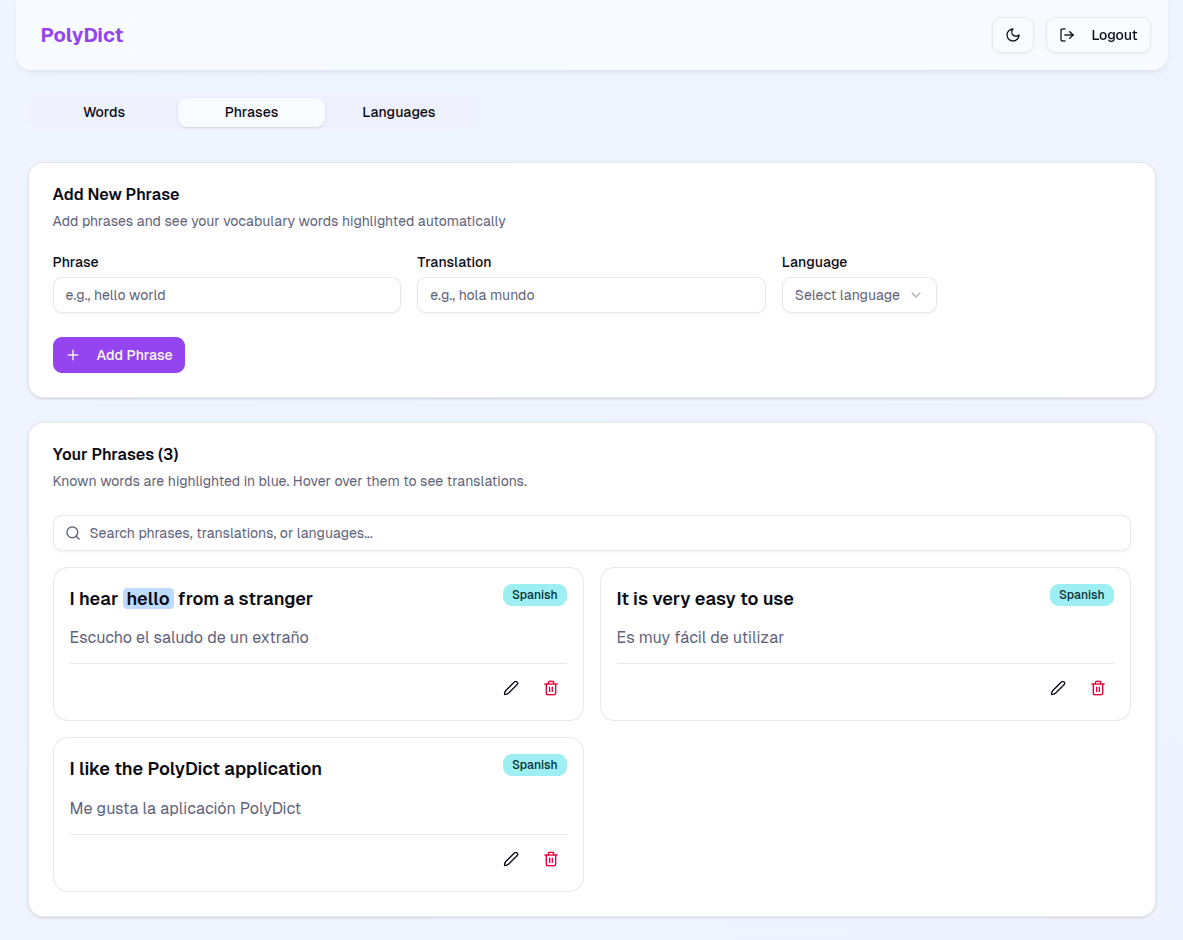The image size is (1183, 940).
Task: Click the Add Phrase button
Action: point(118,355)
